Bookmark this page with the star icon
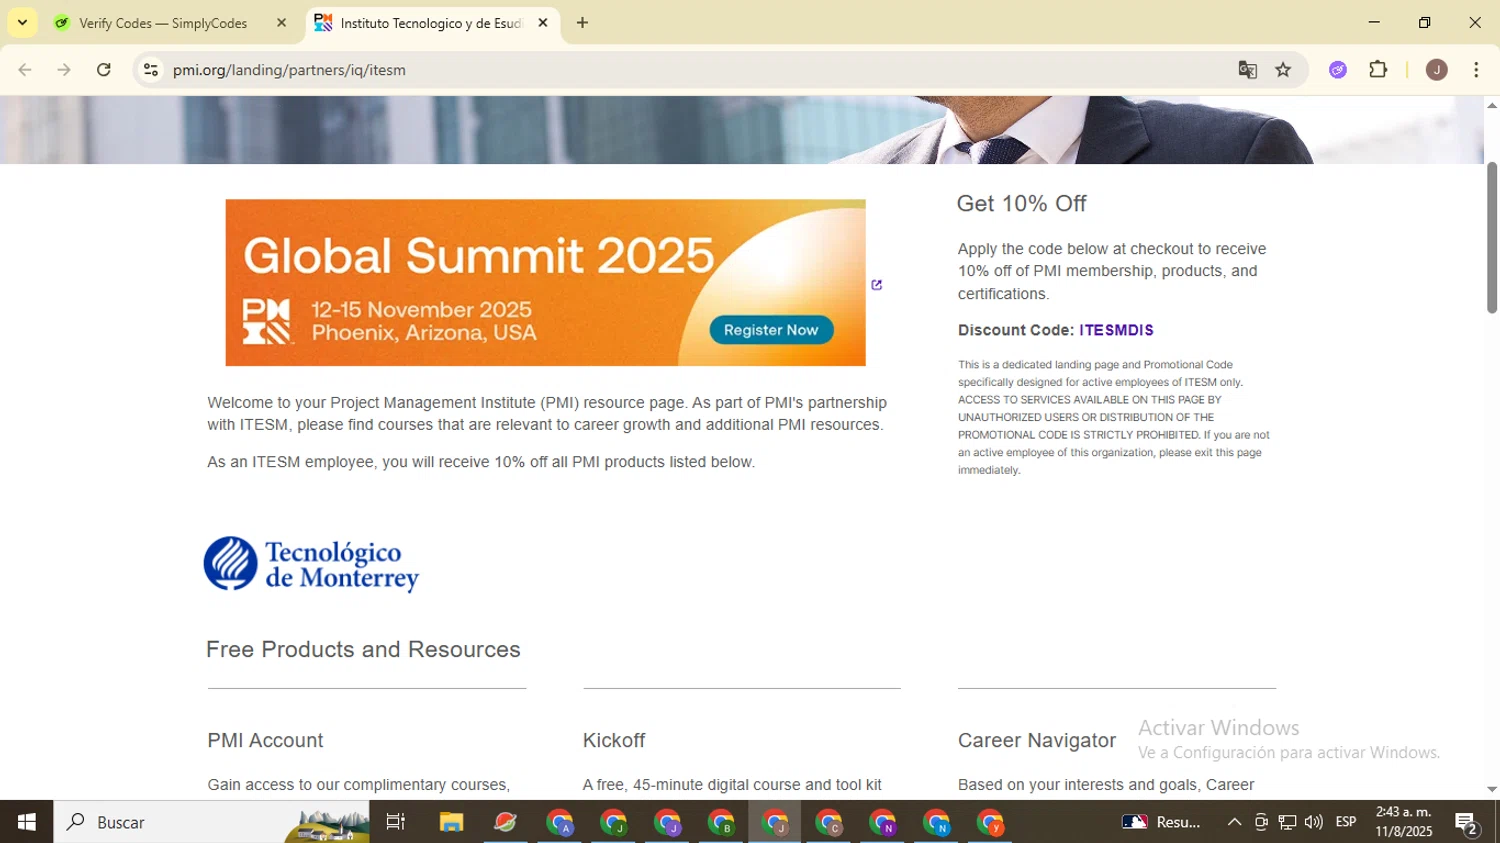The width and height of the screenshot is (1500, 843). [x=1283, y=70]
